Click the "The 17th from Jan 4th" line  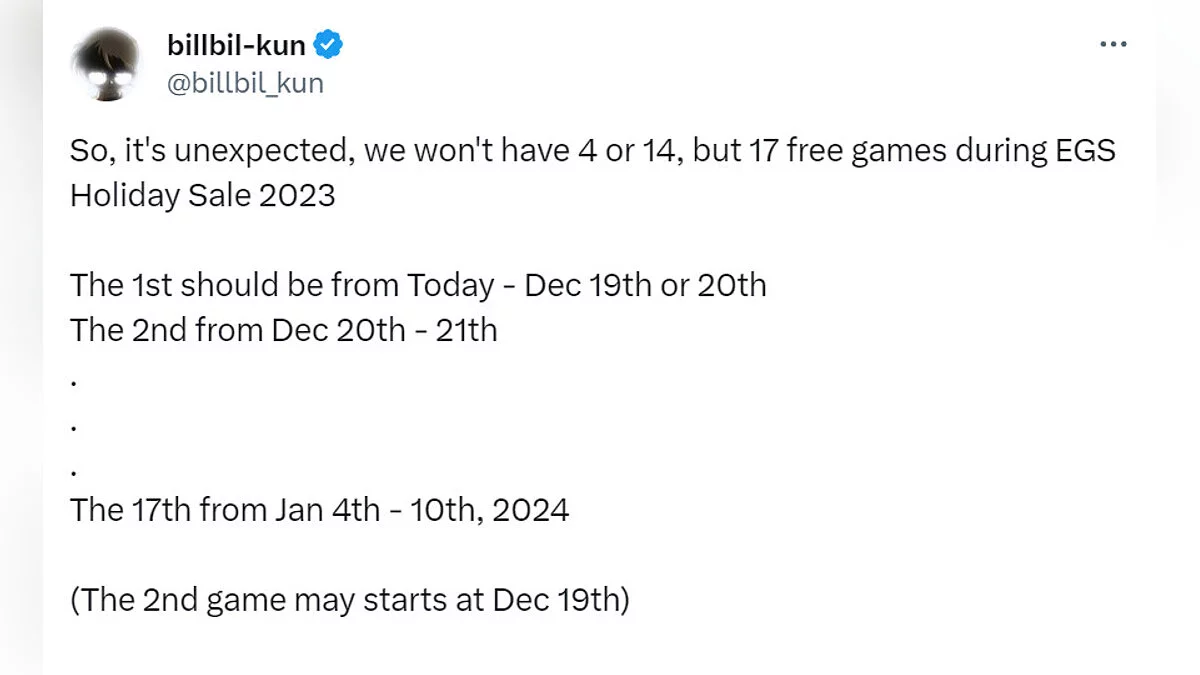(x=319, y=510)
